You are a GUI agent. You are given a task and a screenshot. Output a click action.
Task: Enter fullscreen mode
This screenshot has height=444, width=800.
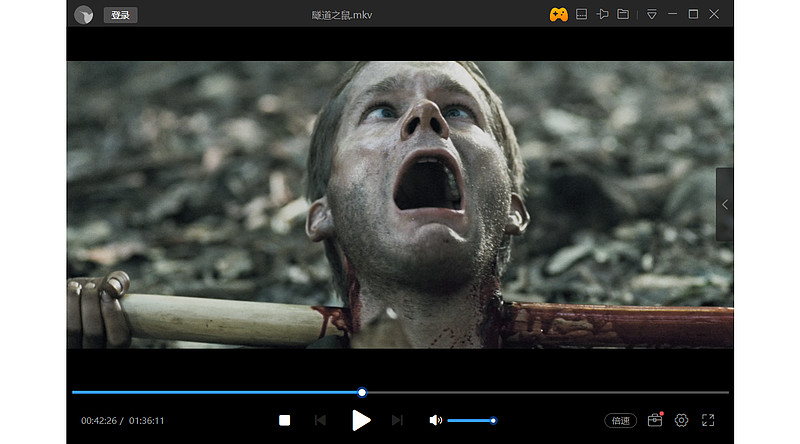coord(708,420)
